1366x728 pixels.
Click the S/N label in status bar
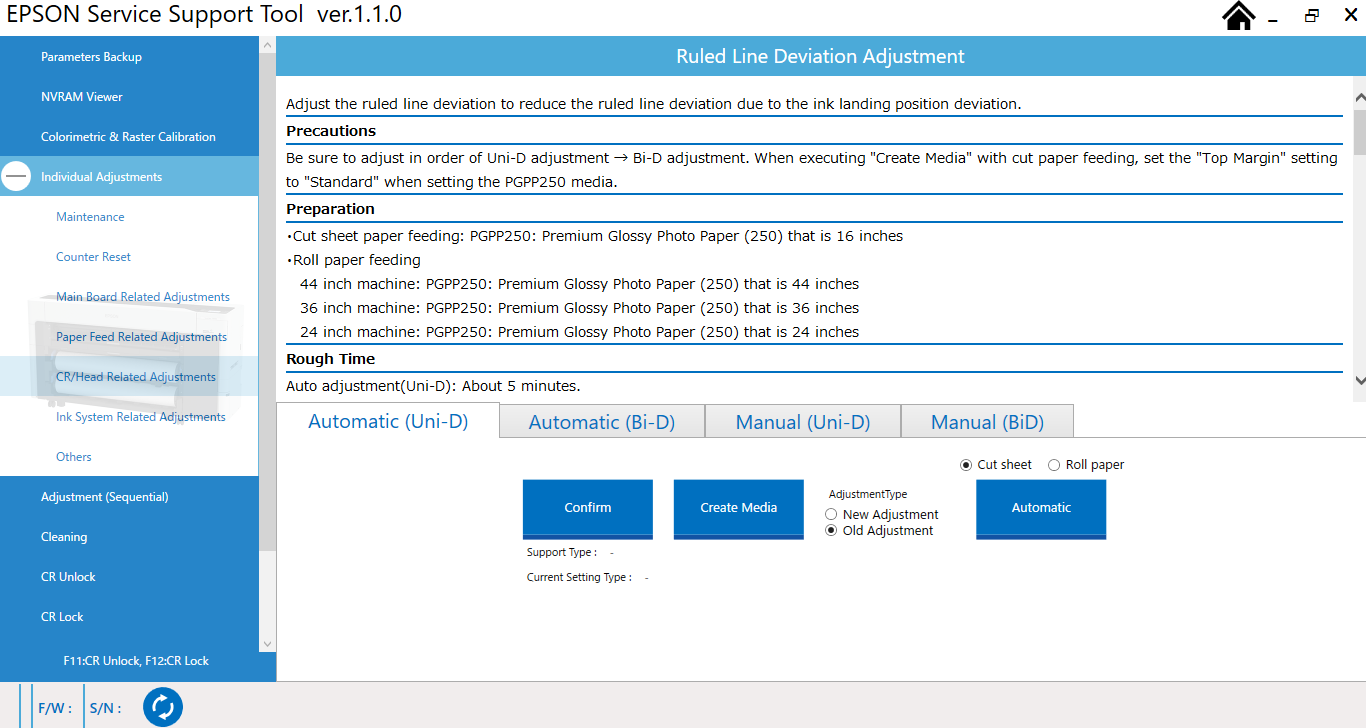pyautogui.click(x=105, y=708)
